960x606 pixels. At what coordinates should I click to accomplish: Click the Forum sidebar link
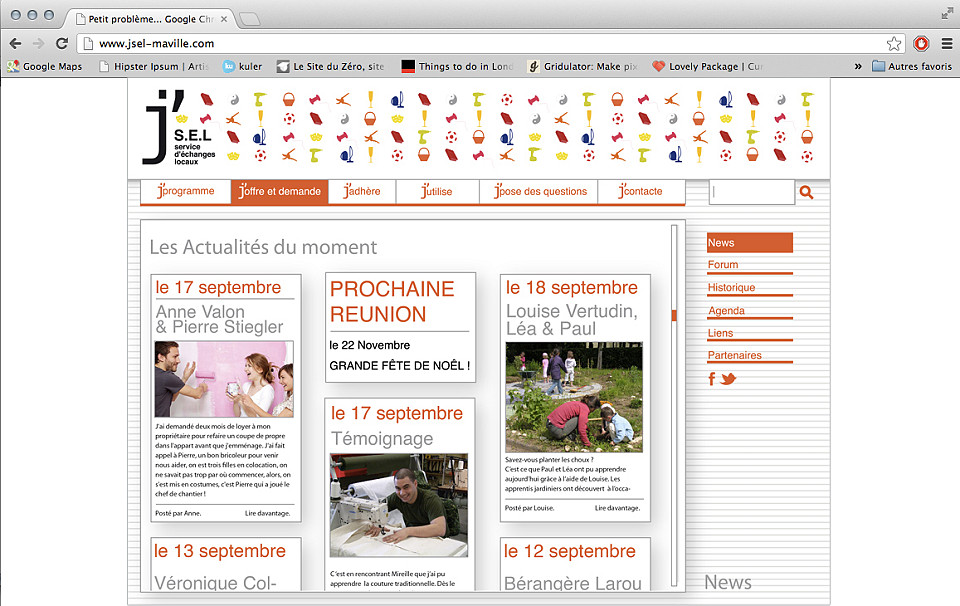723,264
